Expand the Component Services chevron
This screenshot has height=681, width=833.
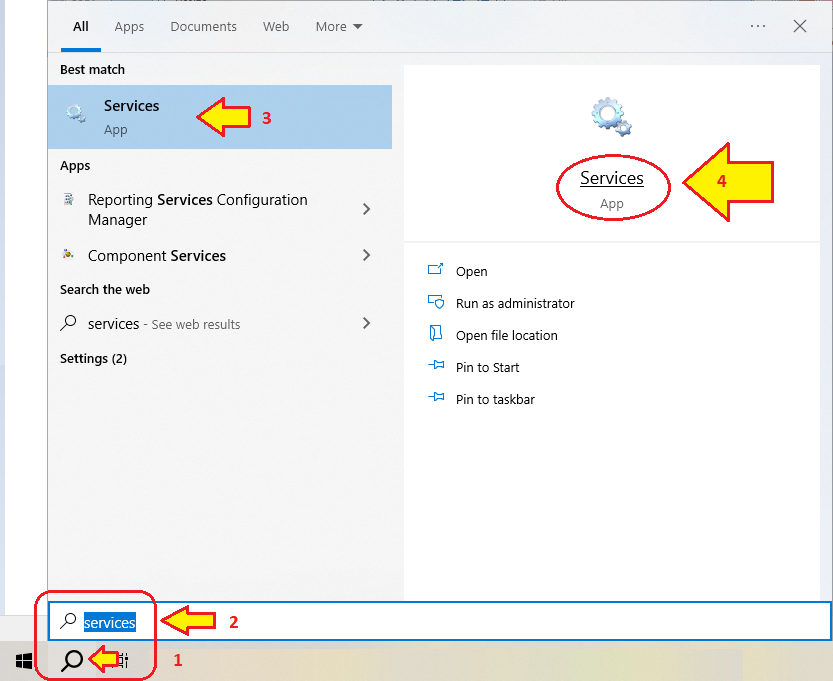(366, 256)
